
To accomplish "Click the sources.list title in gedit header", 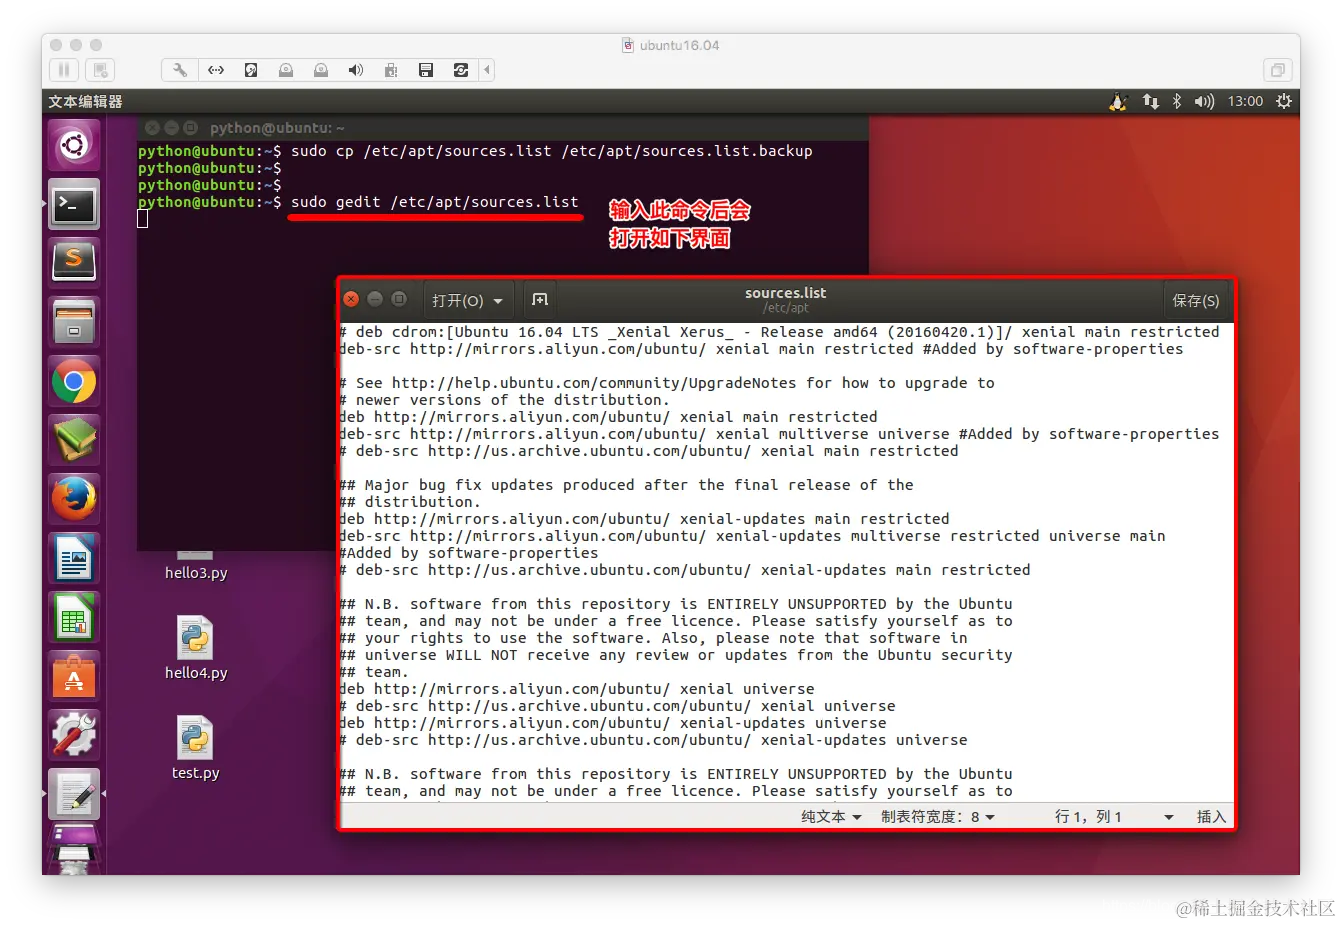I will (x=785, y=293).
